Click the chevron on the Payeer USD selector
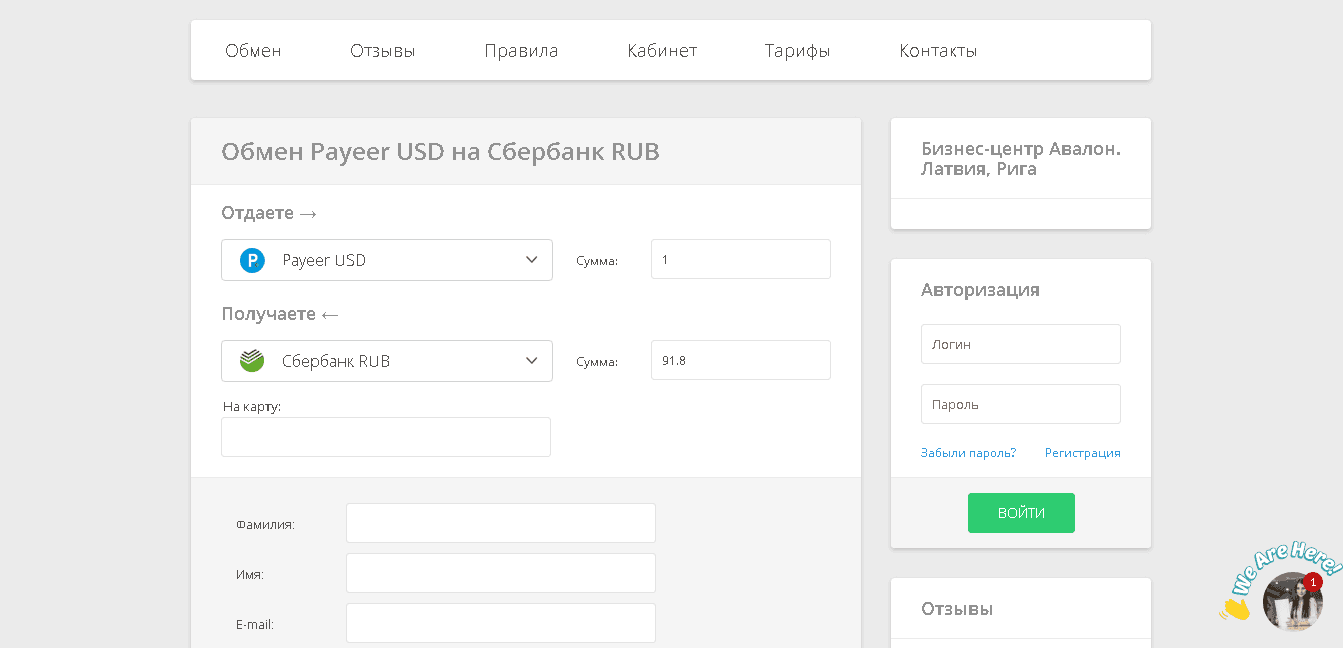The height and width of the screenshot is (648, 1343). 531,259
